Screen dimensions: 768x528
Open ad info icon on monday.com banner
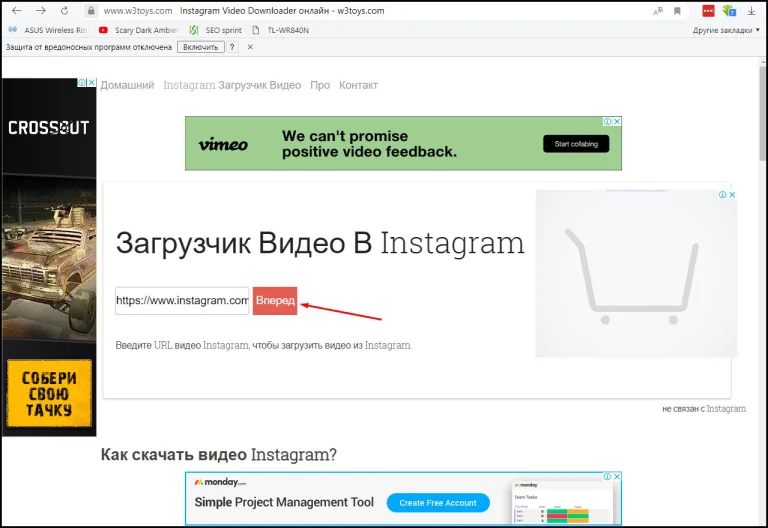[607, 477]
